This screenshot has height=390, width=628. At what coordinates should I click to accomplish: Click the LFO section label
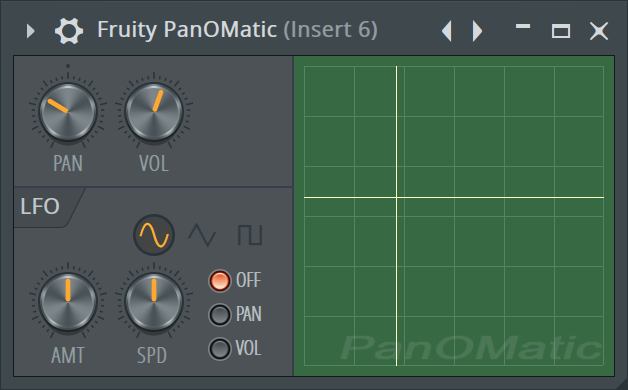click(x=40, y=207)
